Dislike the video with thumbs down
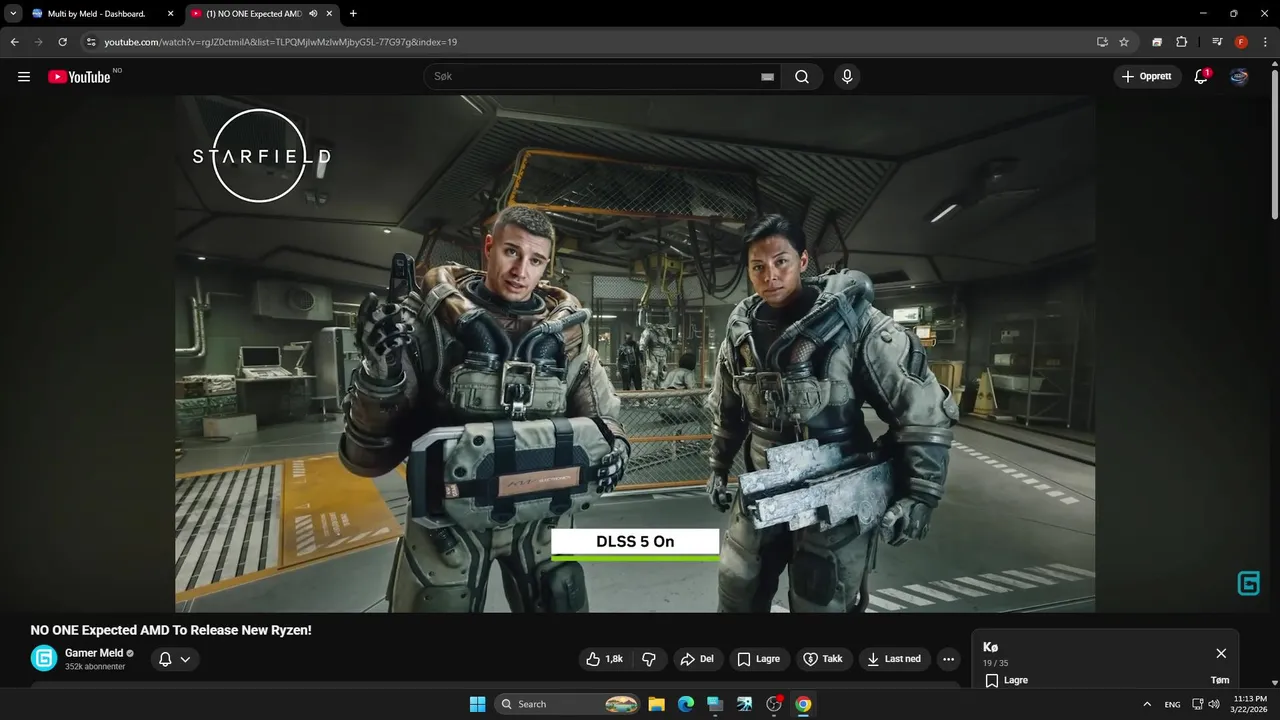The width and height of the screenshot is (1280, 720). [x=649, y=659]
